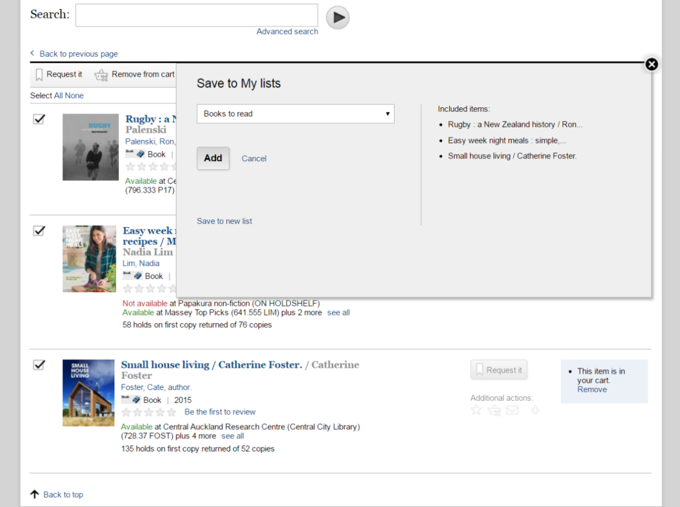Image resolution: width=680 pixels, height=507 pixels.
Task: Click the star icon under Additional actions
Action: (x=477, y=410)
